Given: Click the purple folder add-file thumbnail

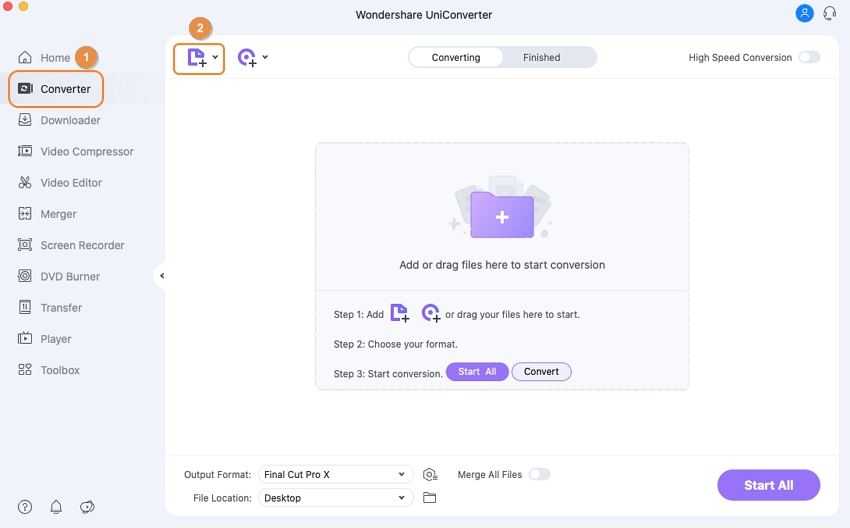Looking at the screenshot, I should (501, 215).
